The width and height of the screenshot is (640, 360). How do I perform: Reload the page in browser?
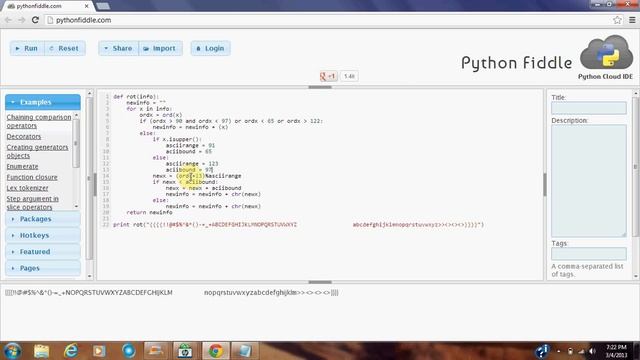[35, 20]
